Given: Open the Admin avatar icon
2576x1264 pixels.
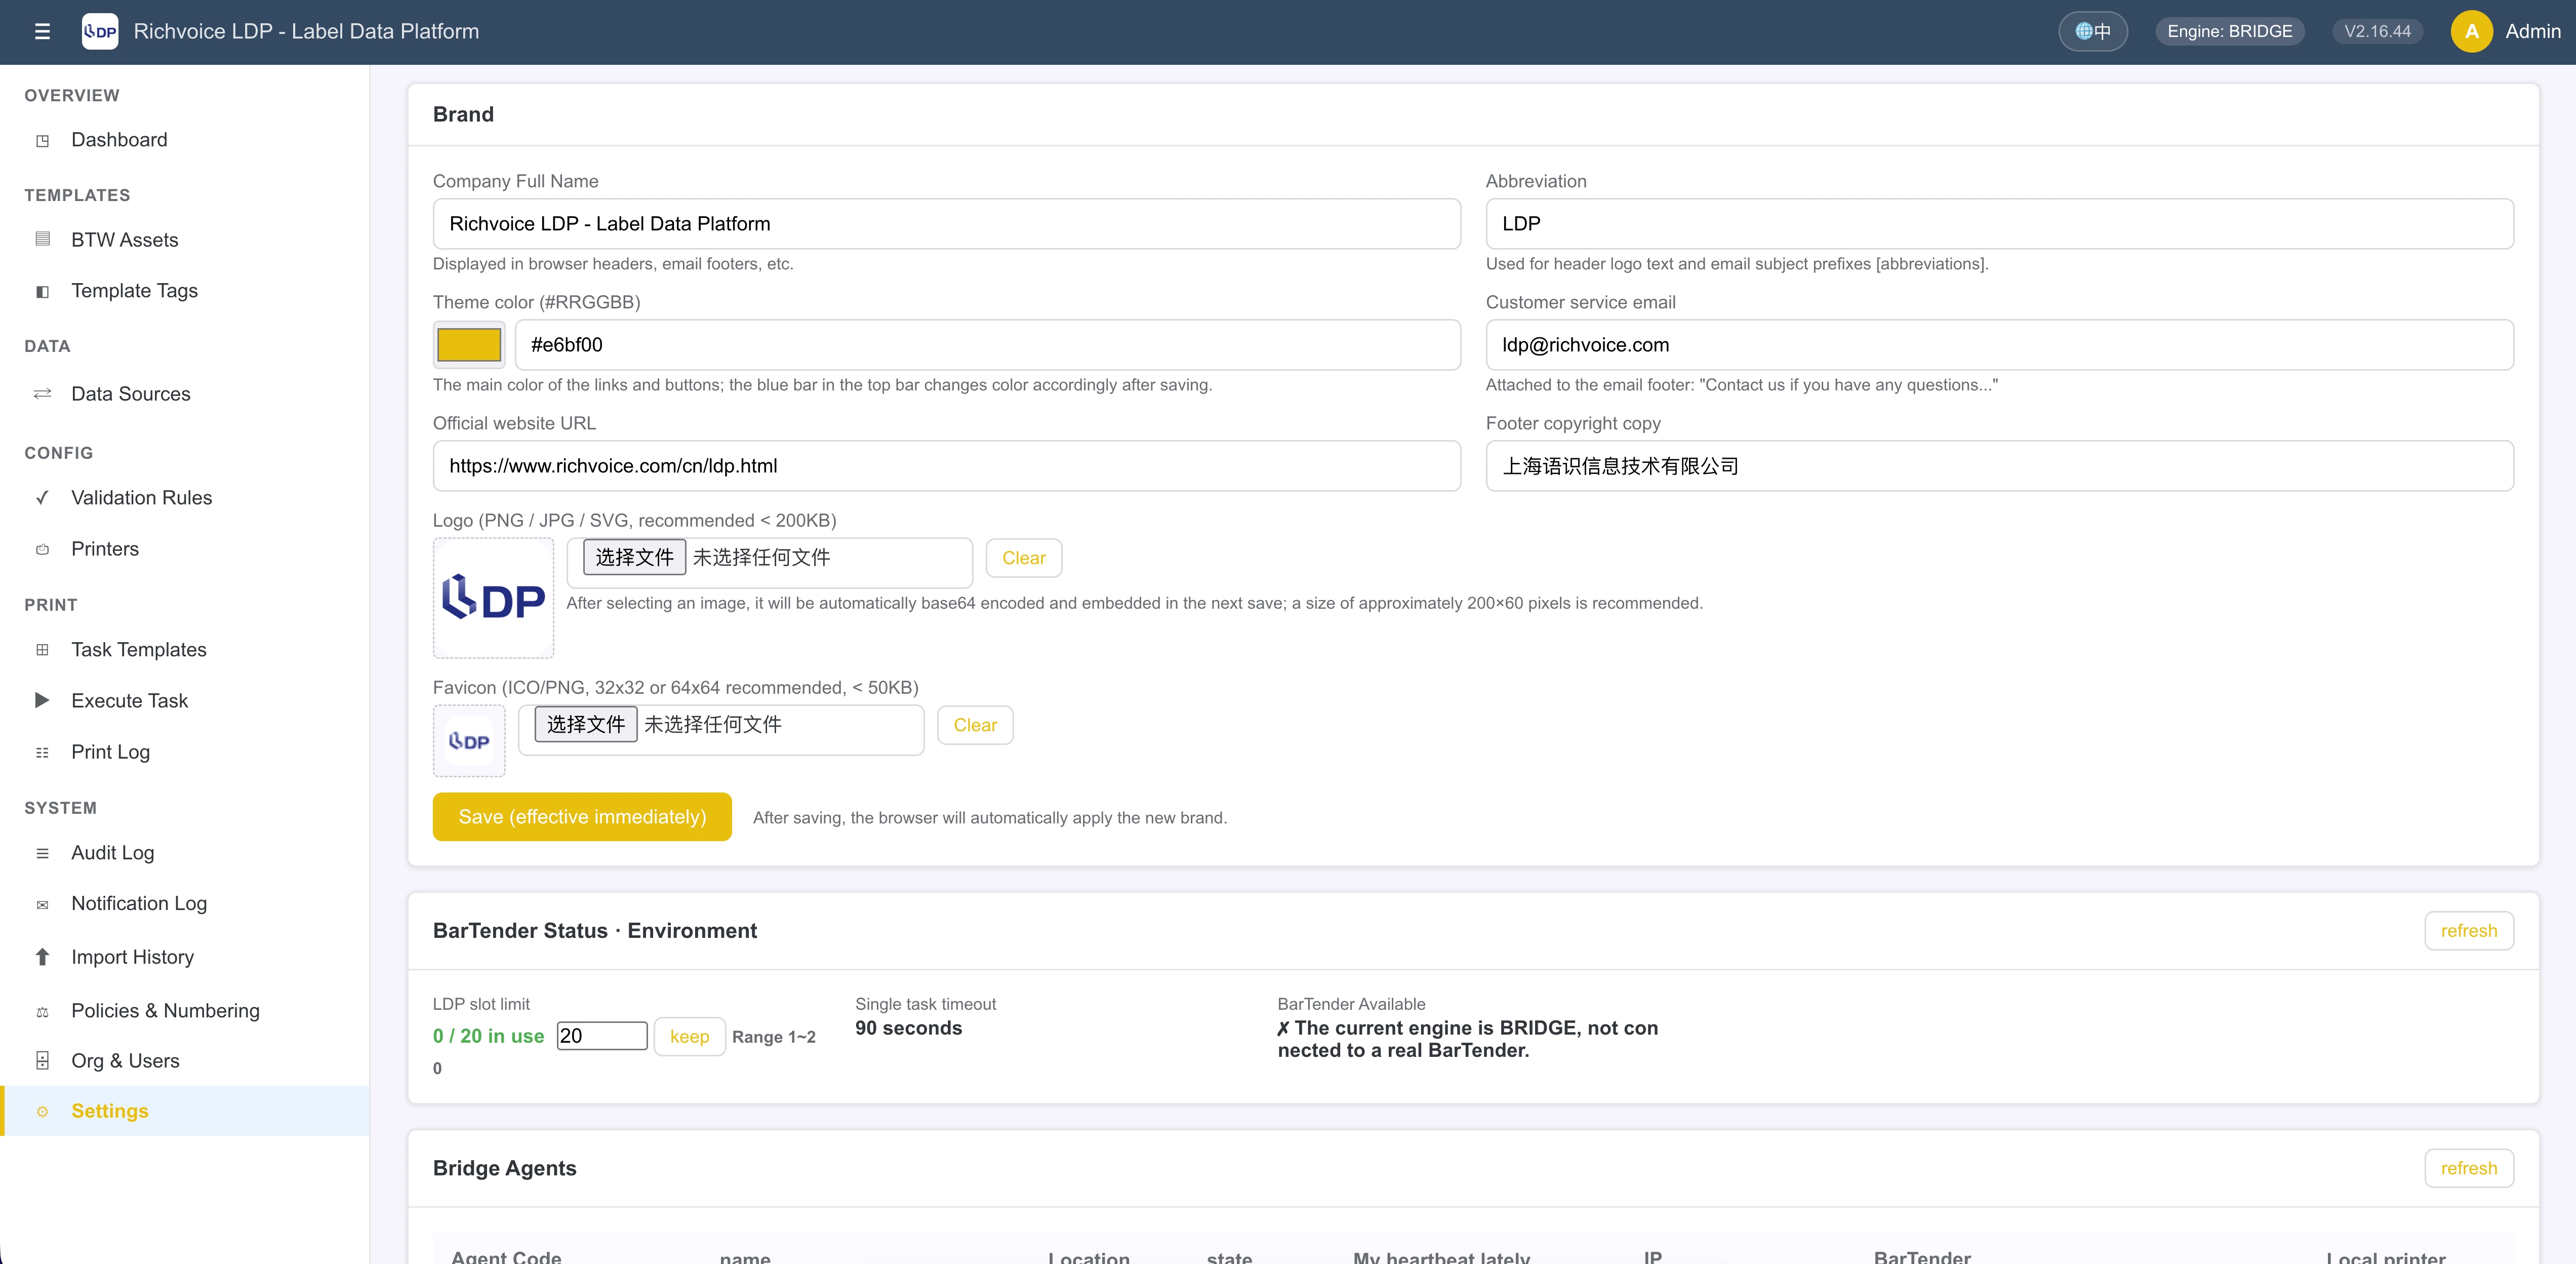Looking at the screenshot, I should click(2471, 31).
